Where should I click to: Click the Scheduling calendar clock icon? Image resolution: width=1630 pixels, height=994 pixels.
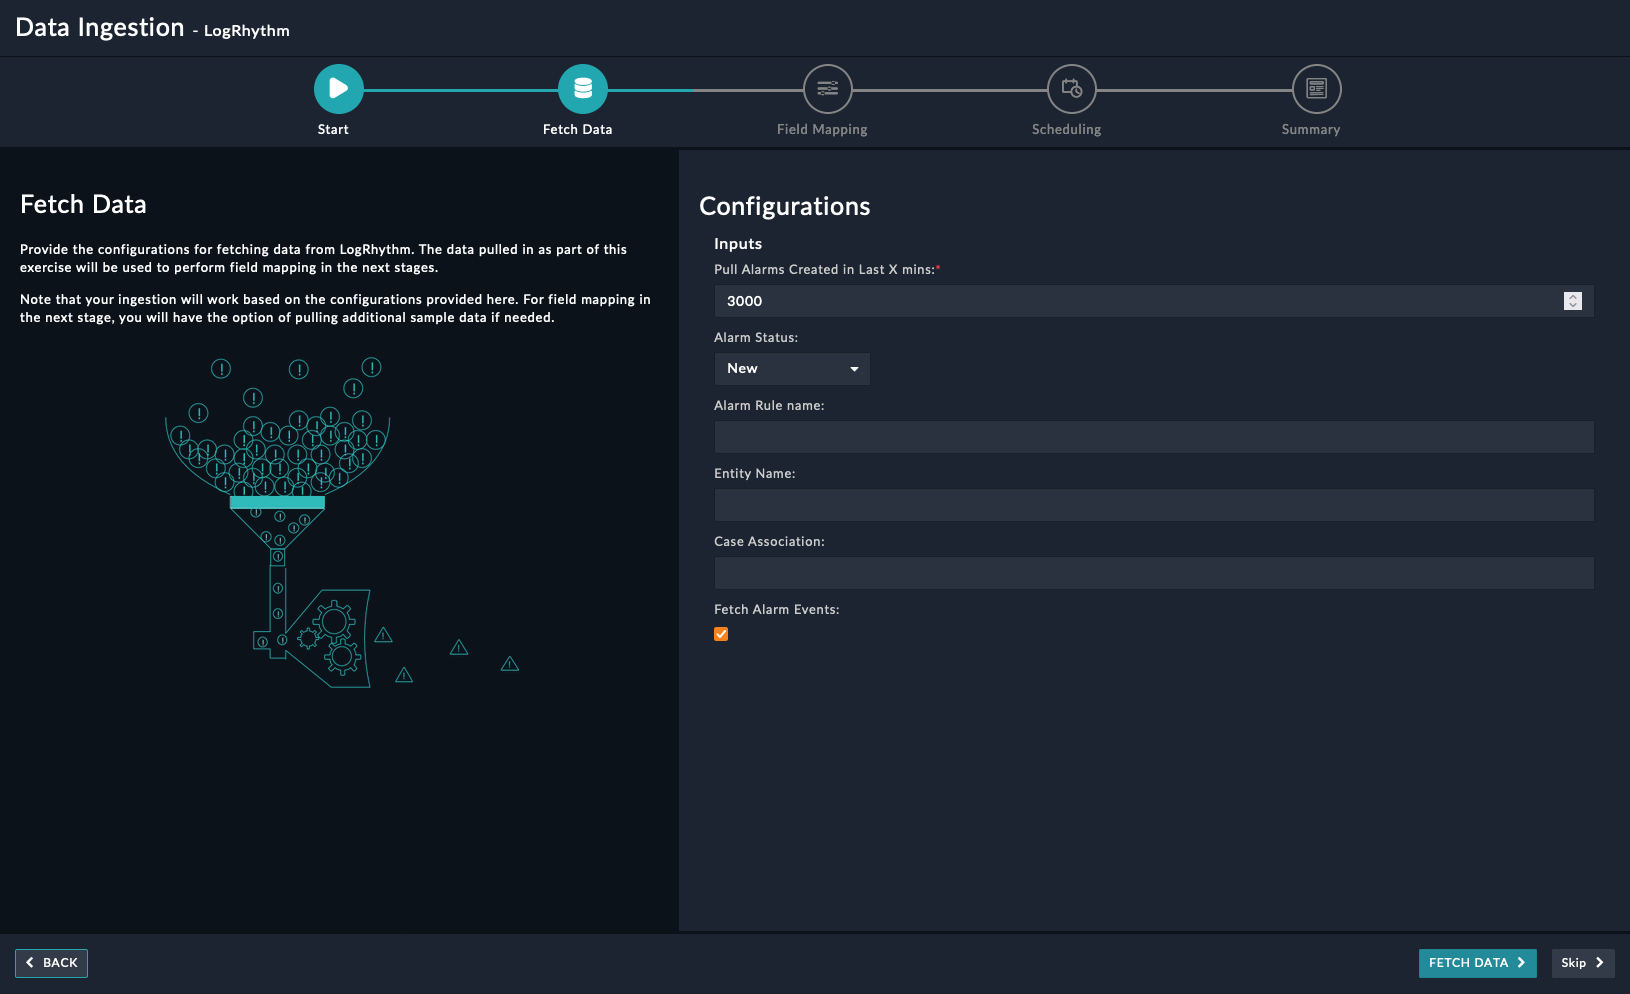pyautogui.click(x=1071, y=89)
